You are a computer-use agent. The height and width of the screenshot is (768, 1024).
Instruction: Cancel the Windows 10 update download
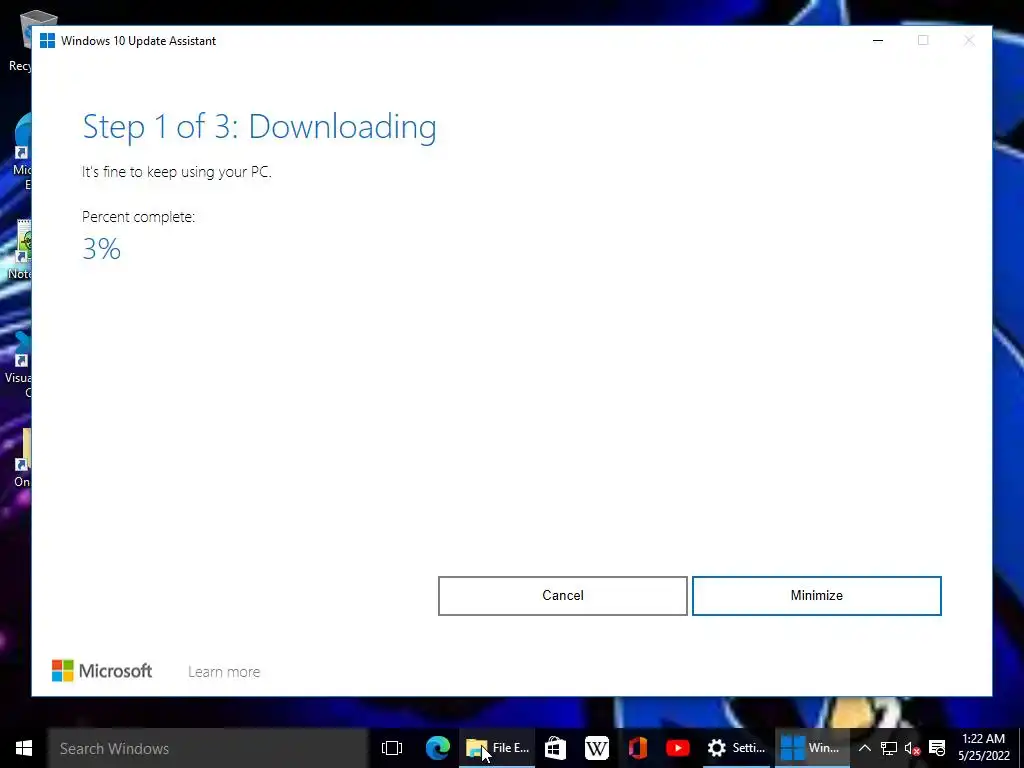562,596
